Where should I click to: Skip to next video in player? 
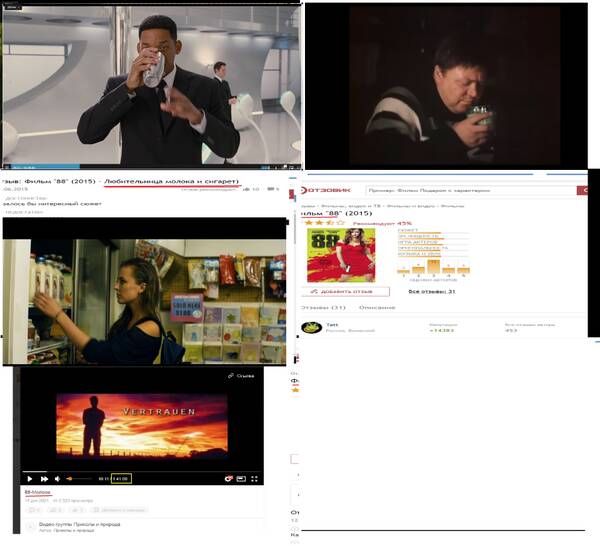pos(44,479)
